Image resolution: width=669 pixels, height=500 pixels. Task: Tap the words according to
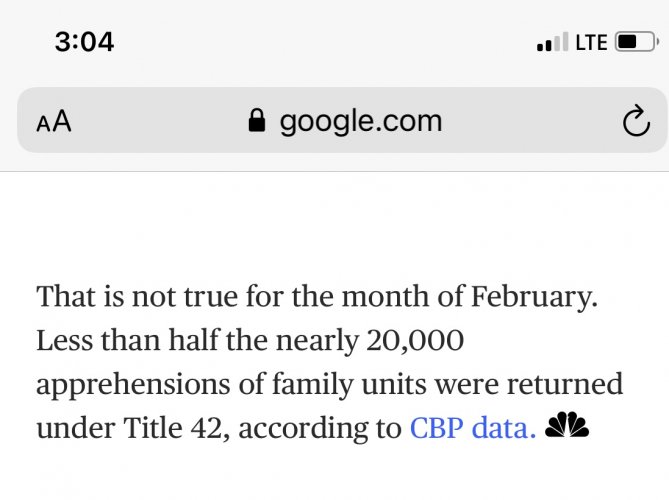[320, 429]
